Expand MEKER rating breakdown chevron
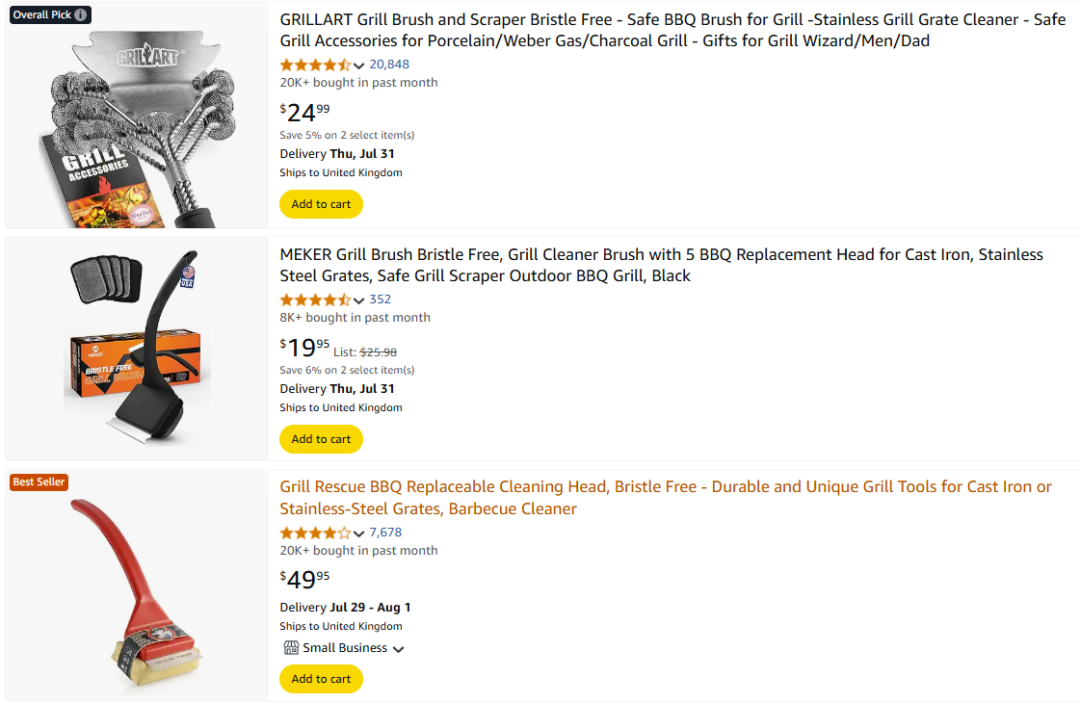Viewport: 1080px width, 703px height. click(359, 301)
